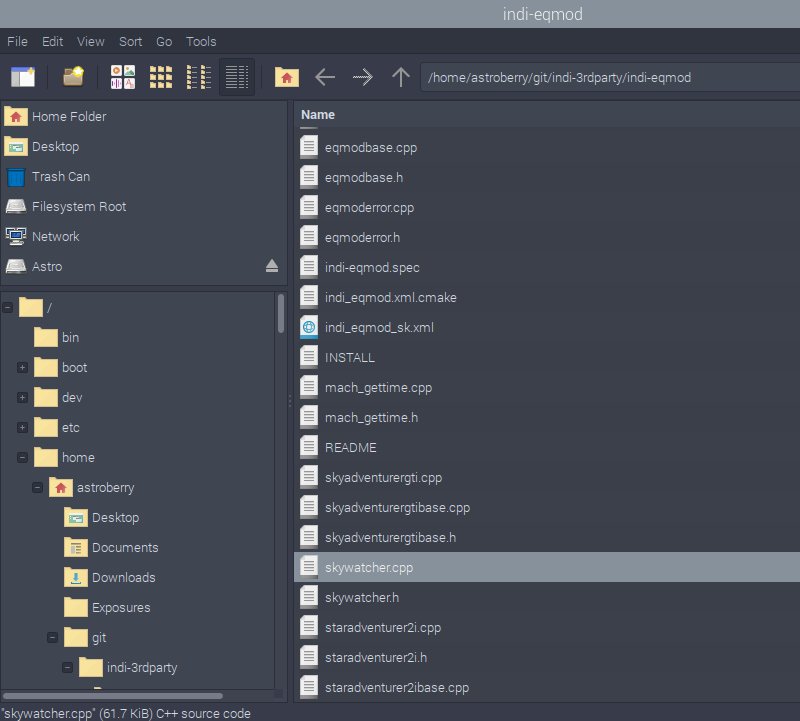Select skyadventurergti.cpp file icon
The width and height of the screenshot is (800, 721).
[x=309, y=477]
